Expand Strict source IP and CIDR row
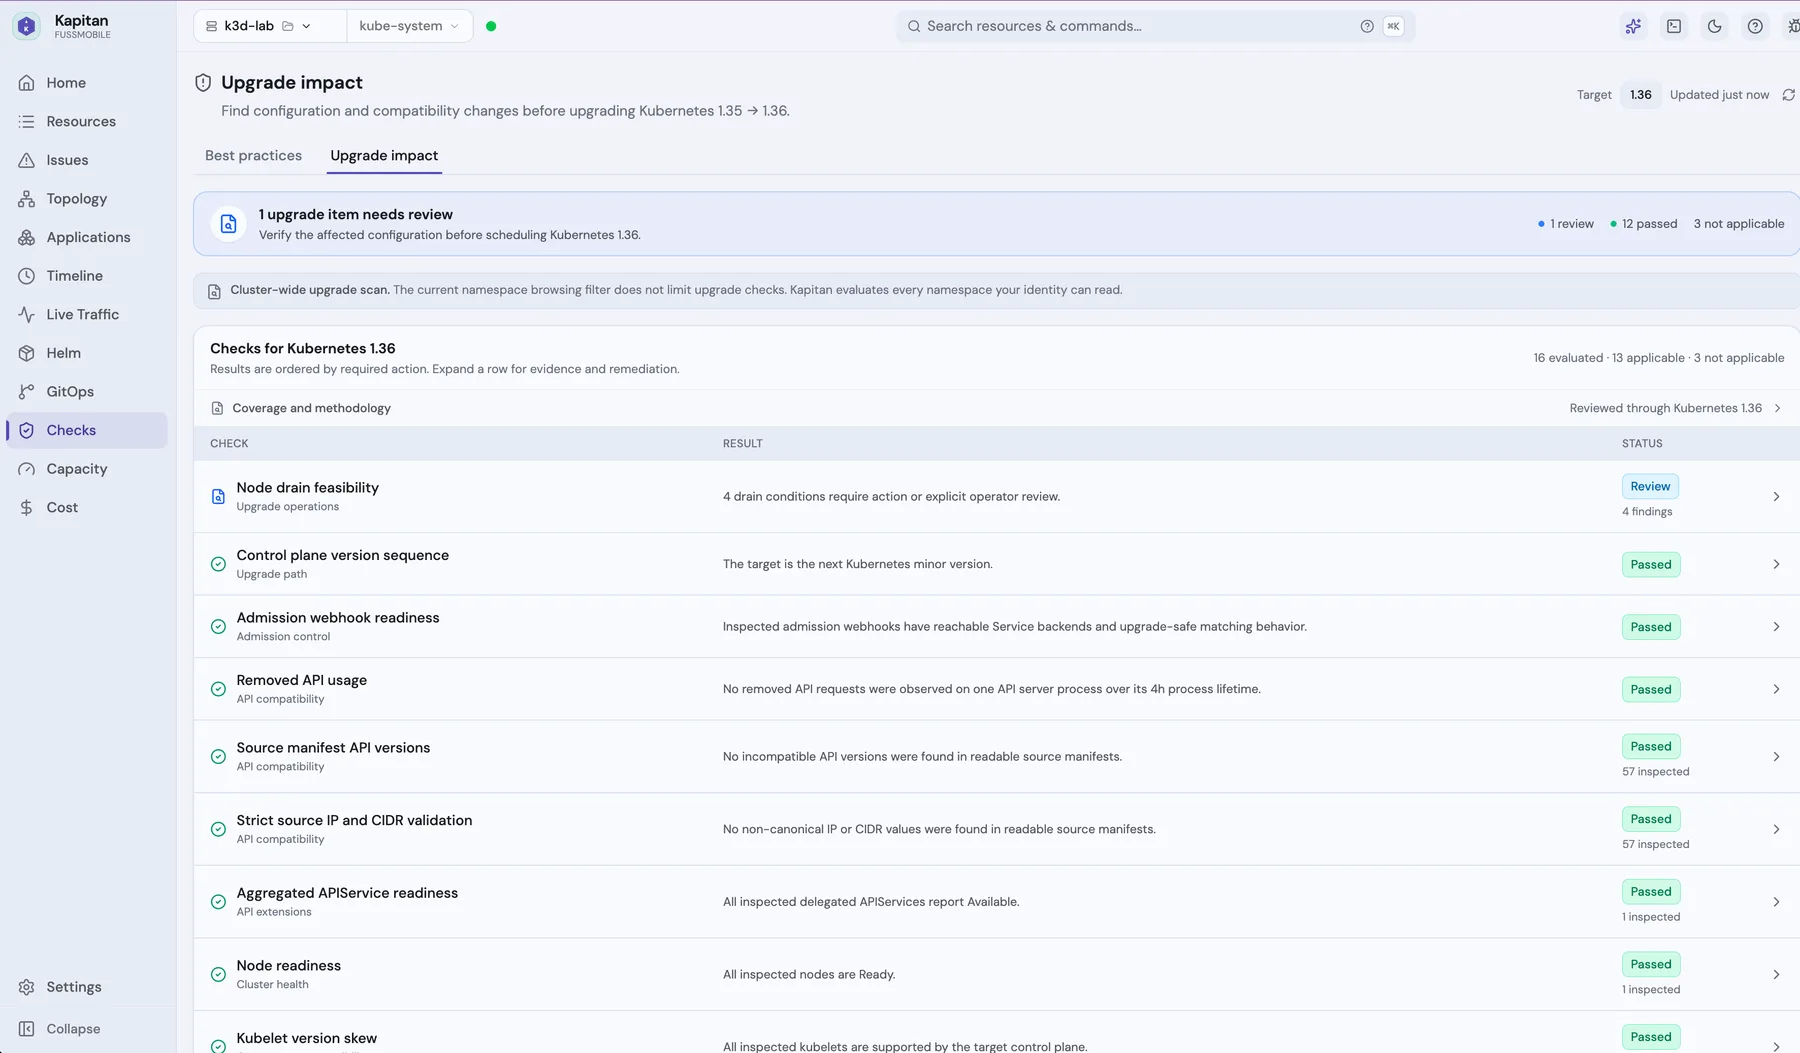 coord(1776,830)
